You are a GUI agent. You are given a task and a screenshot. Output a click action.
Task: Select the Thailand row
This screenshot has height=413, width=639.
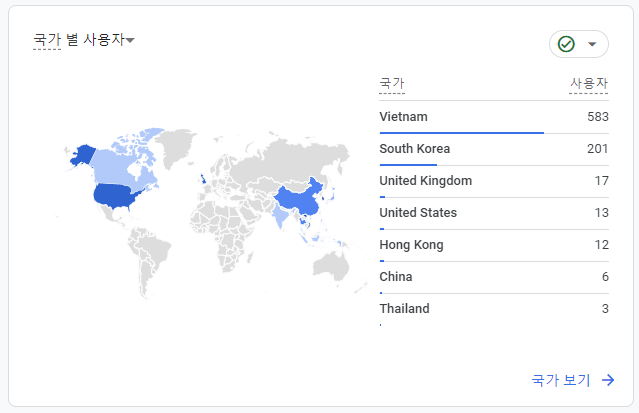coord(494,309)
